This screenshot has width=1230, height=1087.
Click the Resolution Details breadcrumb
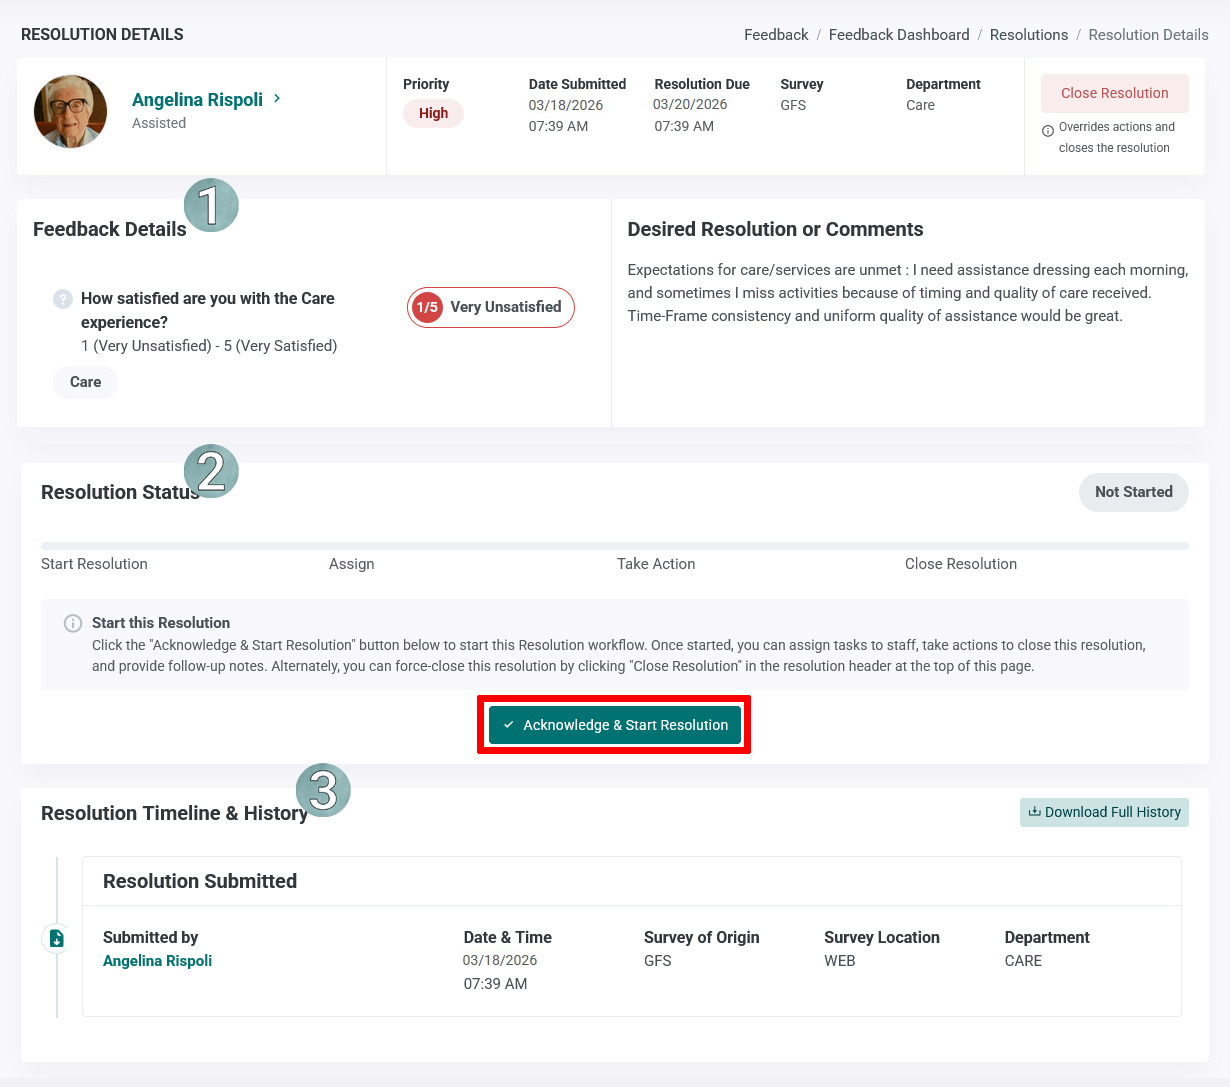coord(1148,34)
